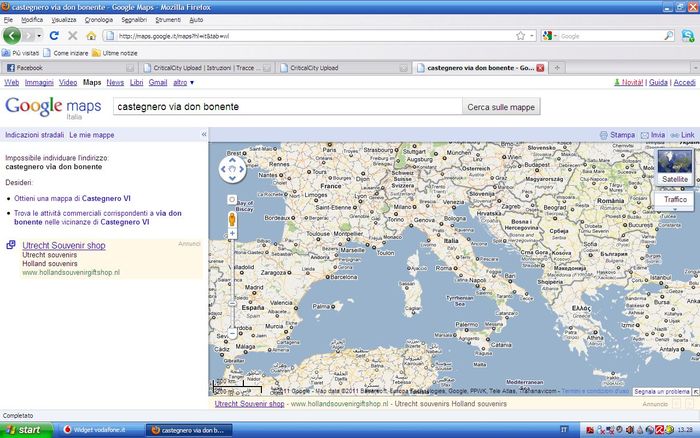Click the address bar URL field
700x438 pixels.
click(x=315, y=36)
